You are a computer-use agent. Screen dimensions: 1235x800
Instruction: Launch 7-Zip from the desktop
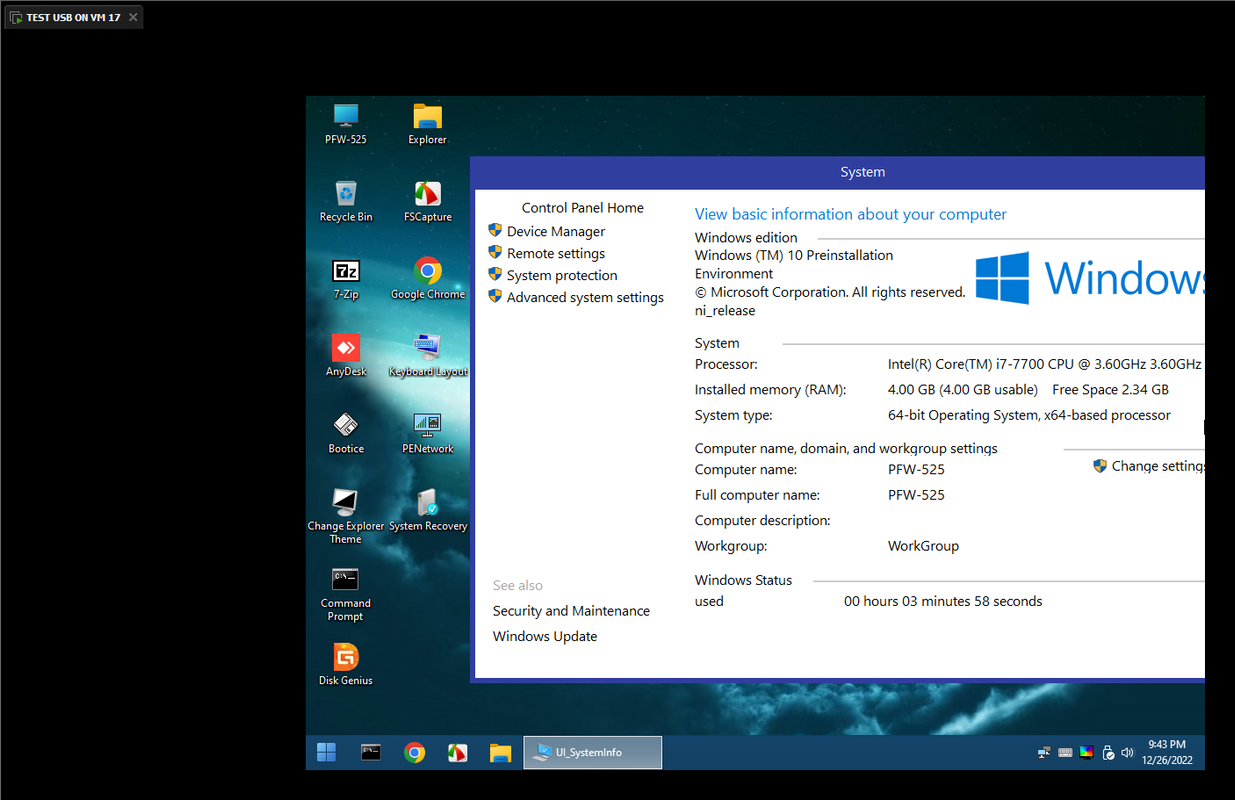(346, 279)
